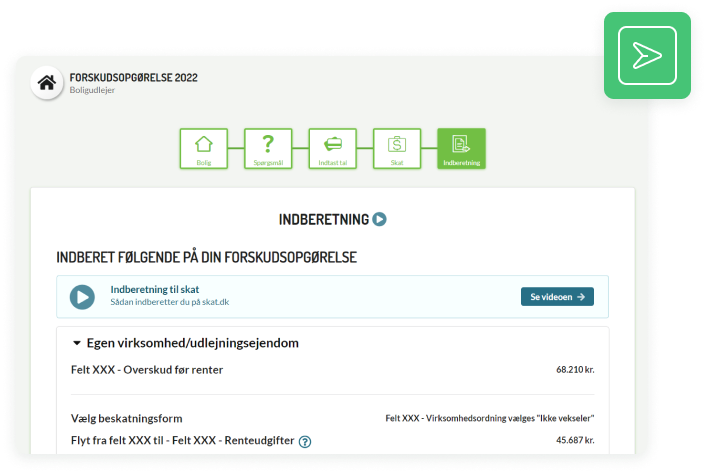Click the Indberetning til skat title
The height and width of the screenshot is (474, 707).
[155, 290]
